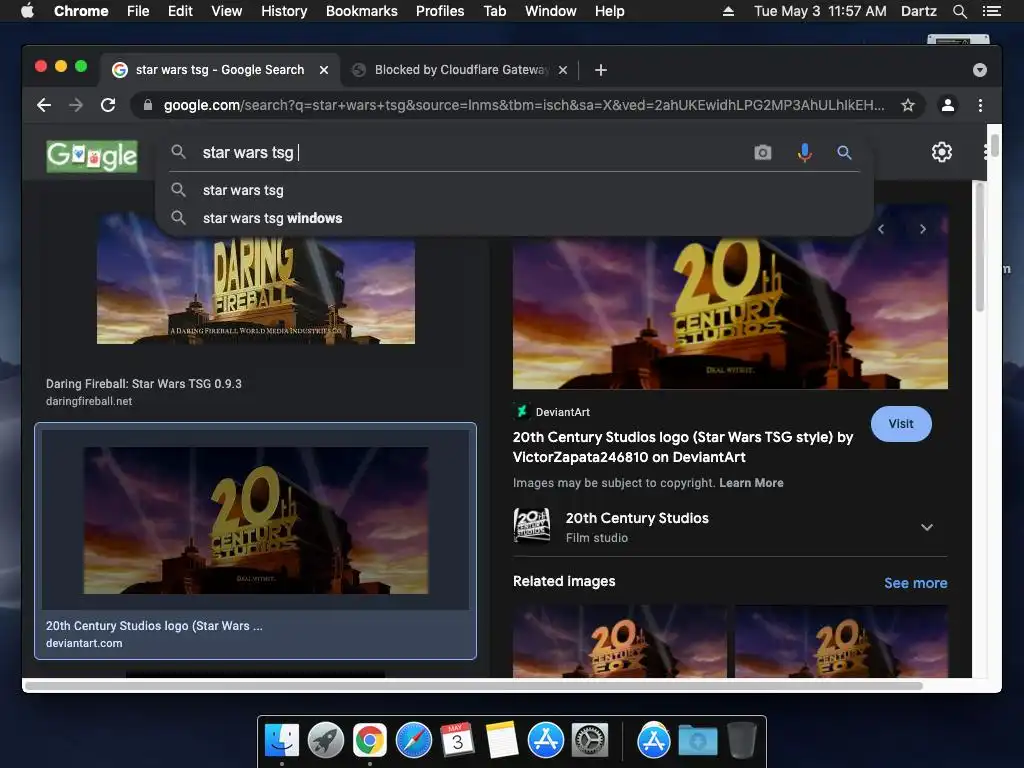Image resolution: width=1024 pixels, height=768 pixels.
Task: Open Google quick settings gear
Action: pos(942,152)
